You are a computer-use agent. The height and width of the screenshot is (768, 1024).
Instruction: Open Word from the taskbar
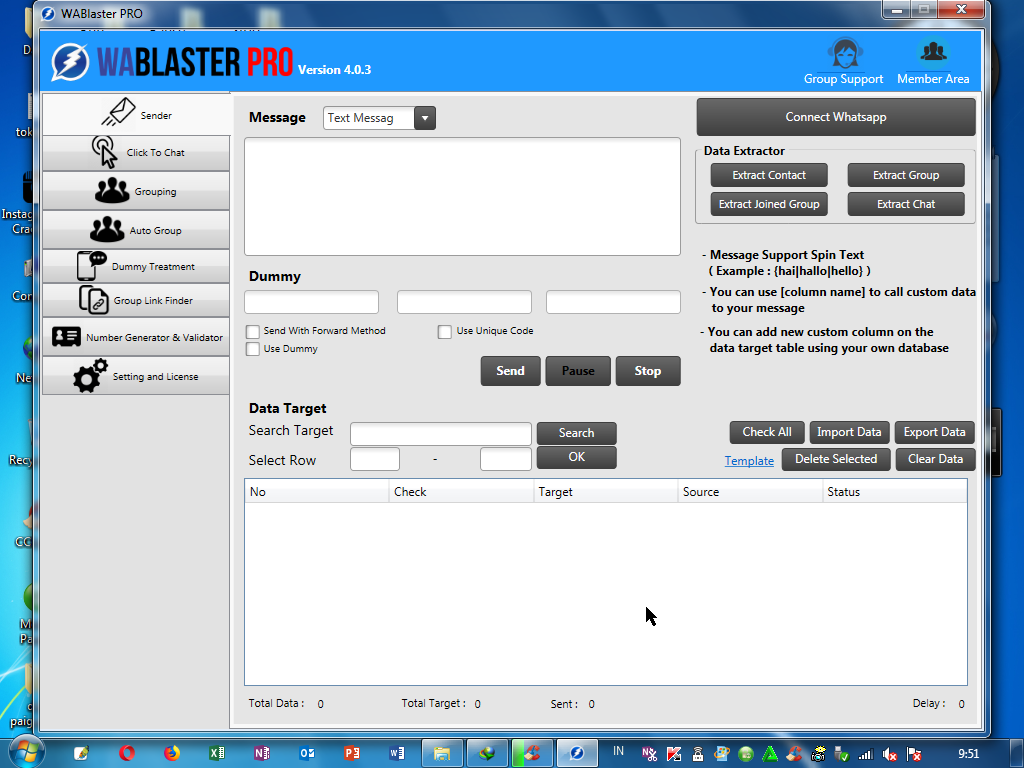(397, 753)
